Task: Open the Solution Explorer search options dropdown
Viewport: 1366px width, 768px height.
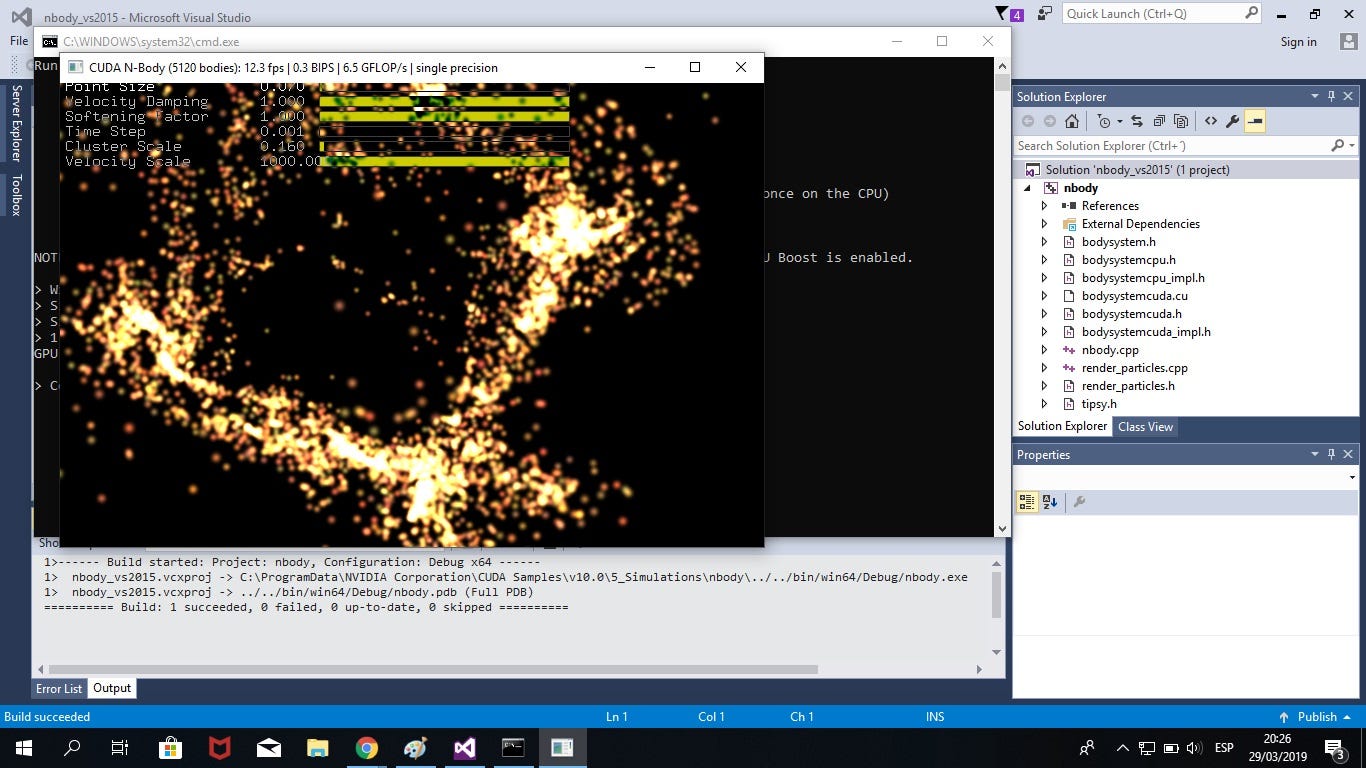Action: pos(1352,146)
